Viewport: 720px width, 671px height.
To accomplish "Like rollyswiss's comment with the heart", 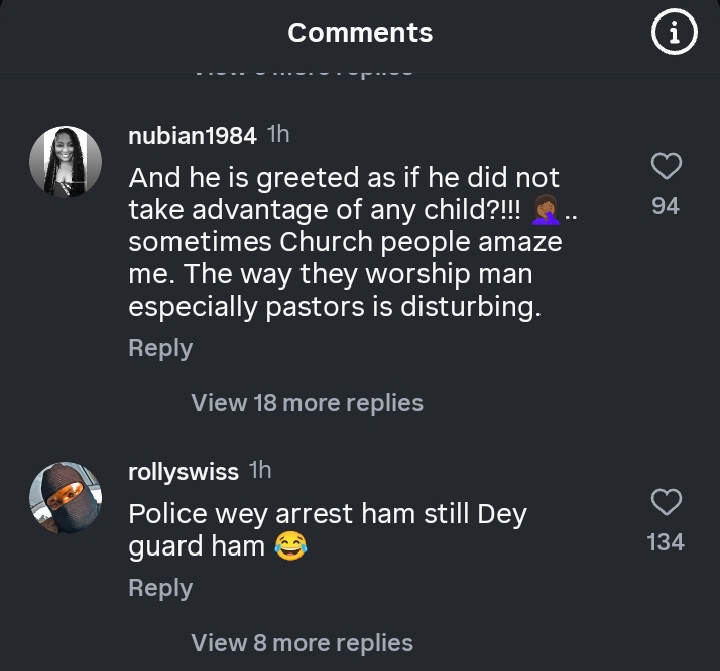I will [x=666, y=502].
